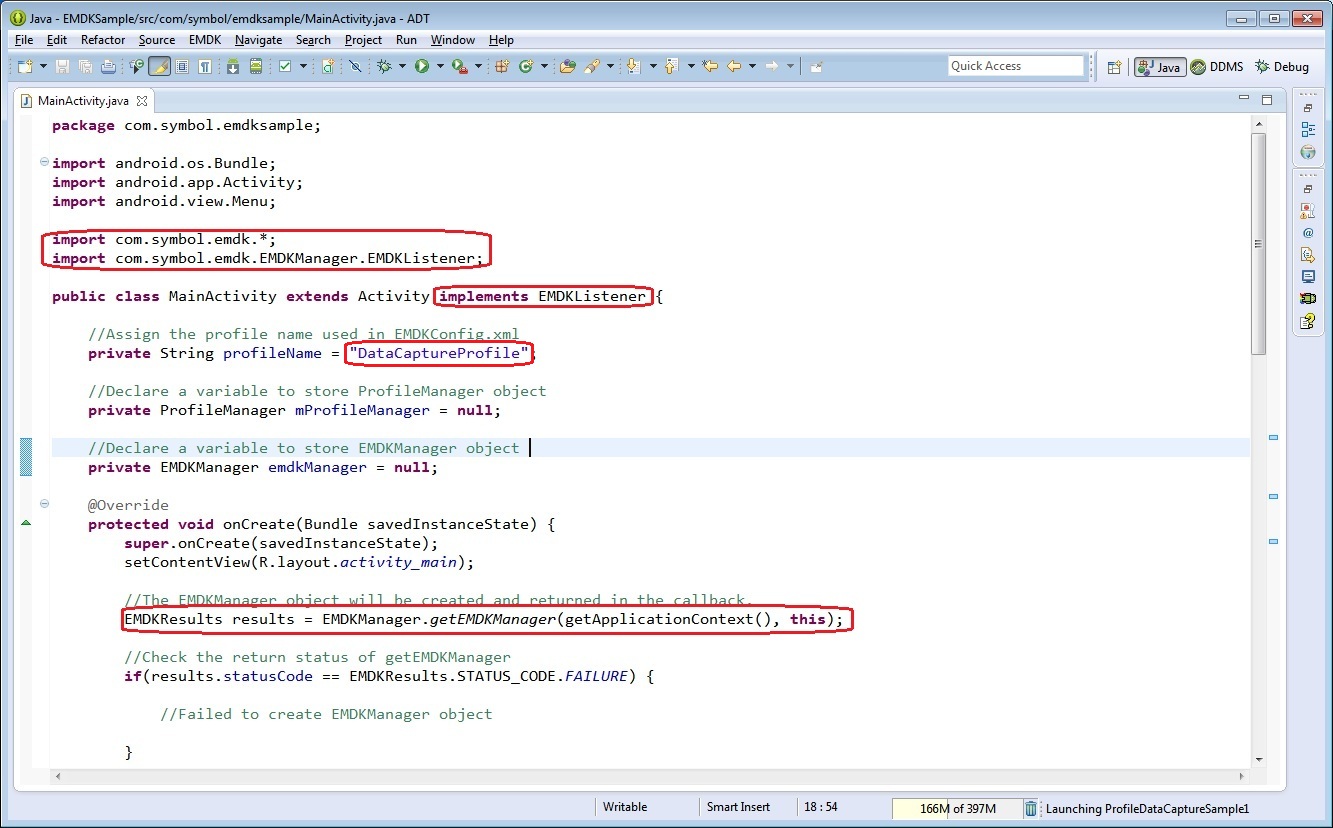Switch to the Debug perspective
This screenshot has height=828, width=1333.
1282,66
